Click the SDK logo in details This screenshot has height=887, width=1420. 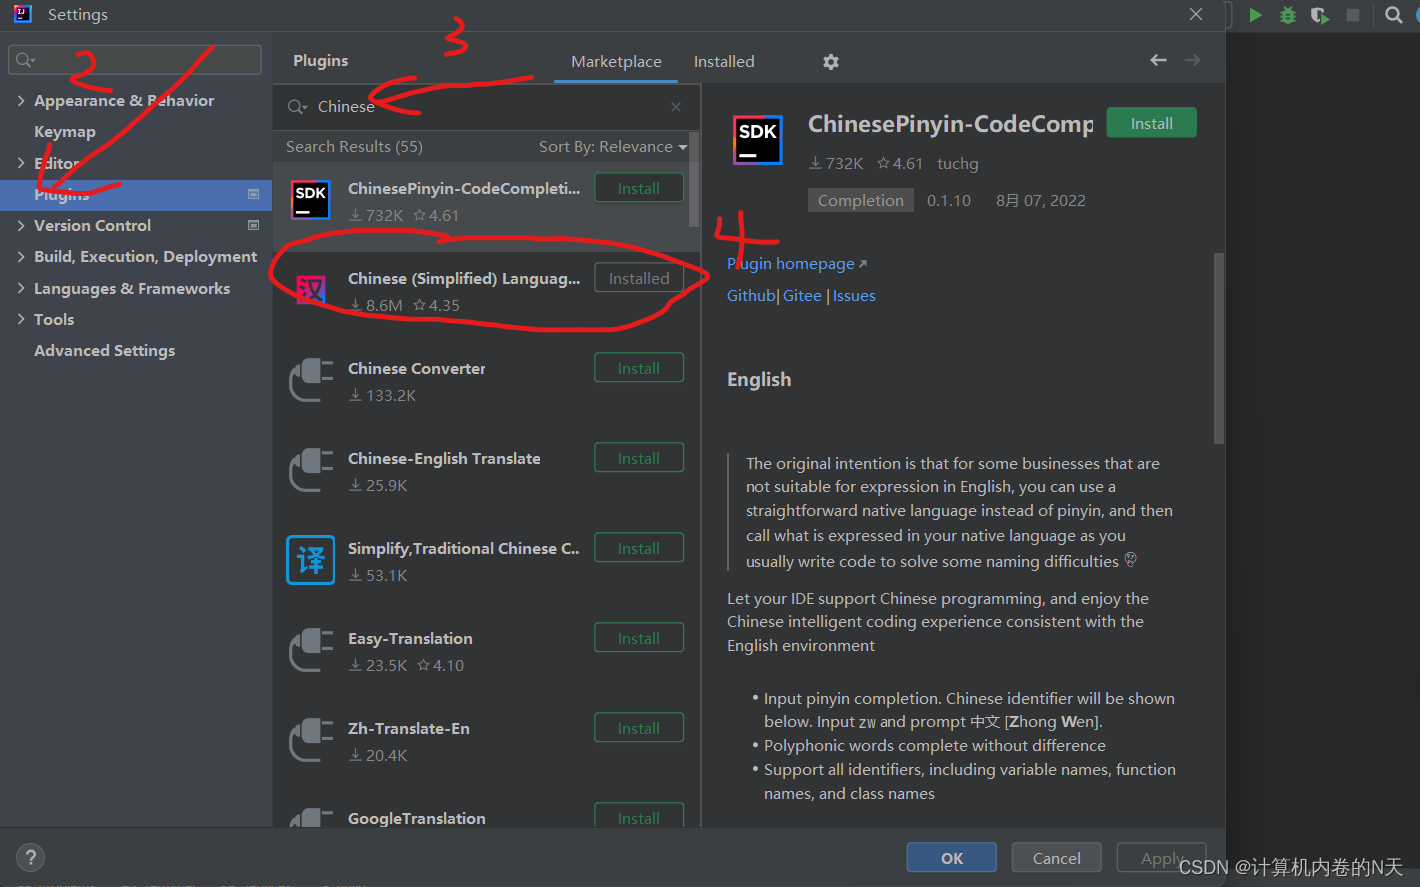pos(757,140)
